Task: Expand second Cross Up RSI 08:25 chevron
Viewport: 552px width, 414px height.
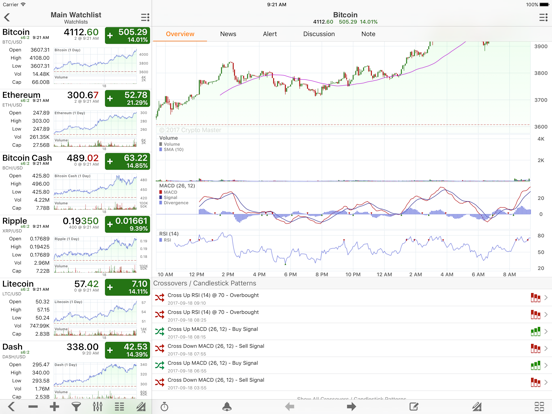Action: click(x=546, y=315)
